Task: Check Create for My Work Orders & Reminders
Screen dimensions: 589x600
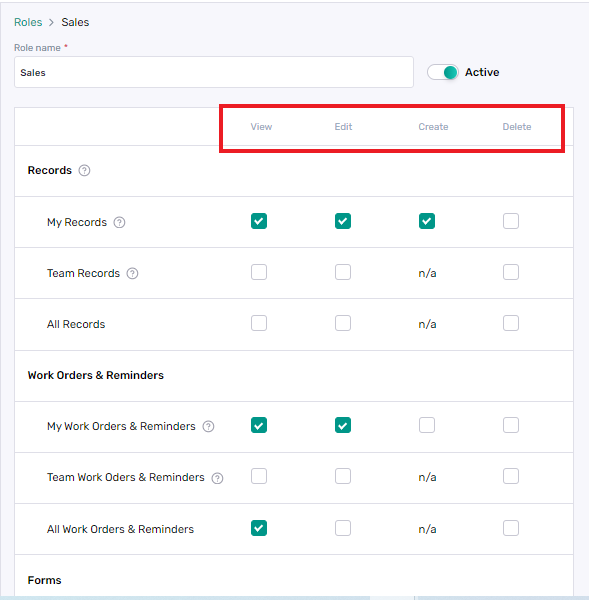Action: 427,425
